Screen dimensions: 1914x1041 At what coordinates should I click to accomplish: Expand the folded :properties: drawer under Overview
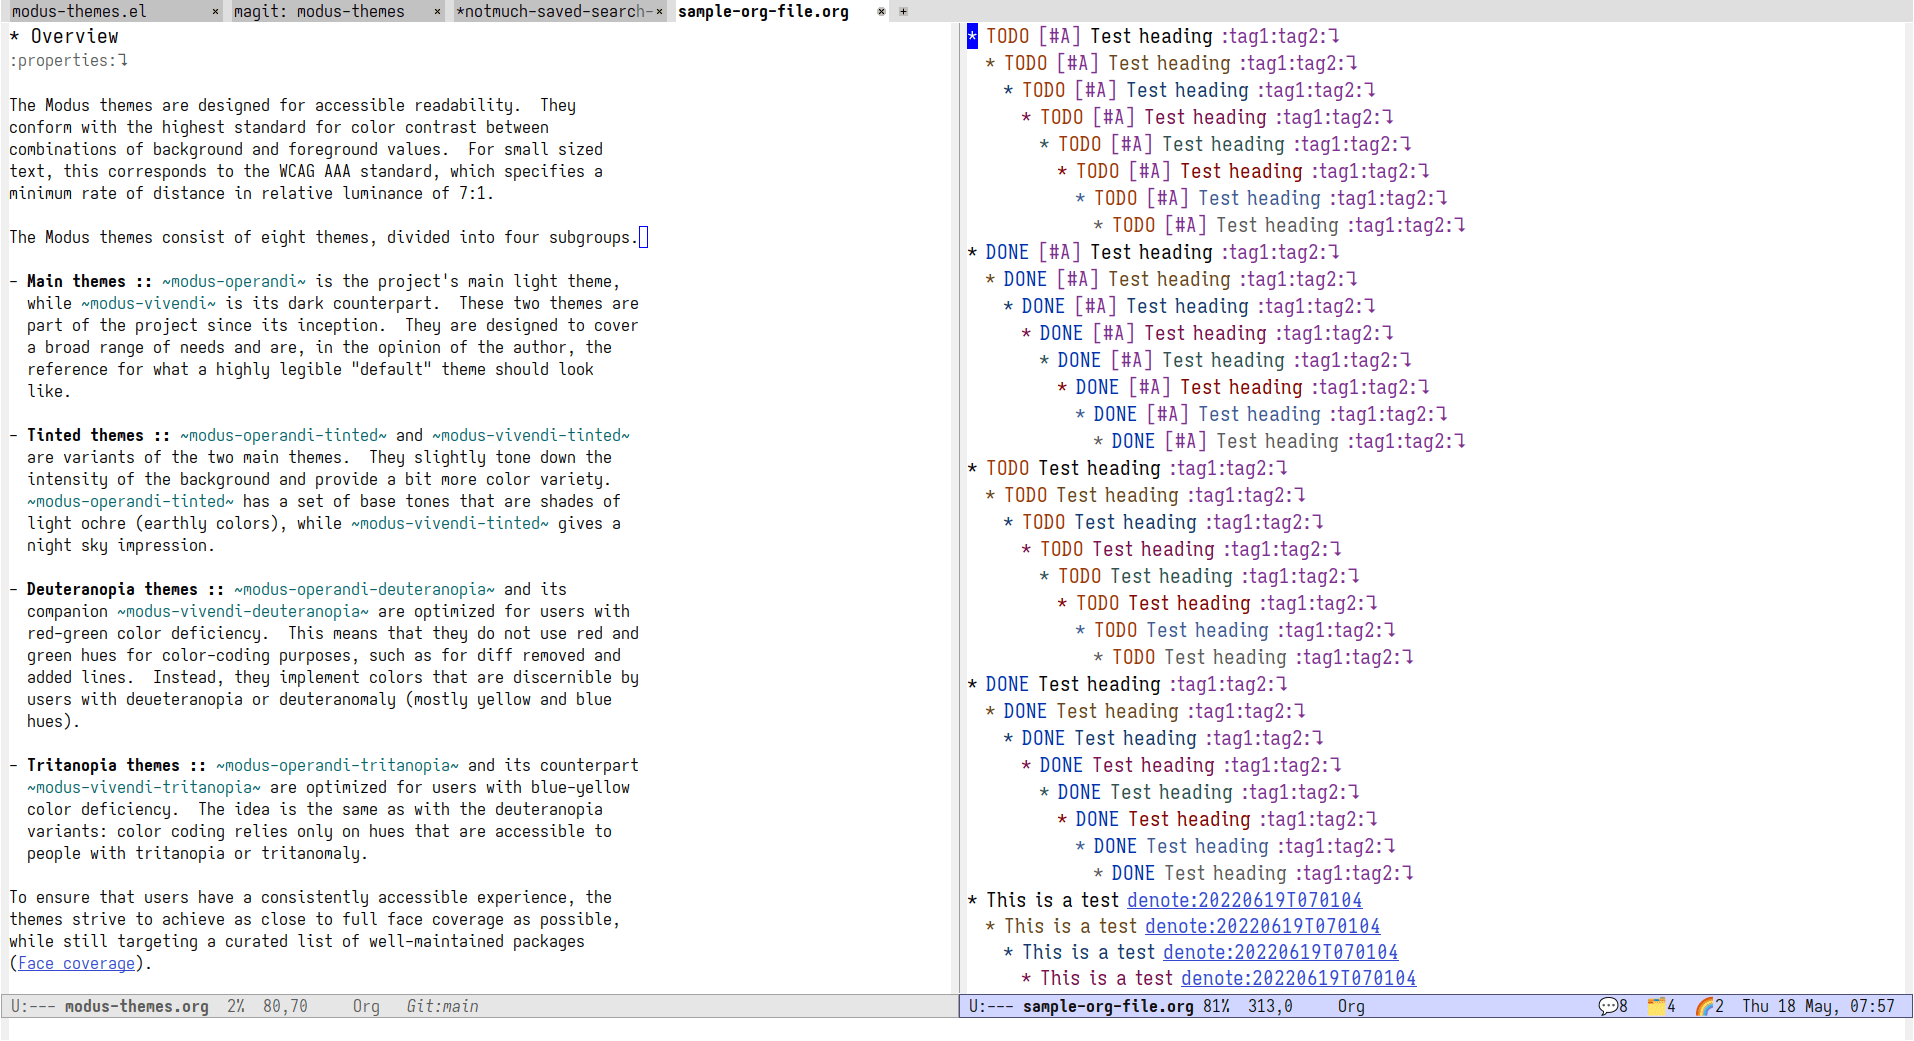(68, 60)
